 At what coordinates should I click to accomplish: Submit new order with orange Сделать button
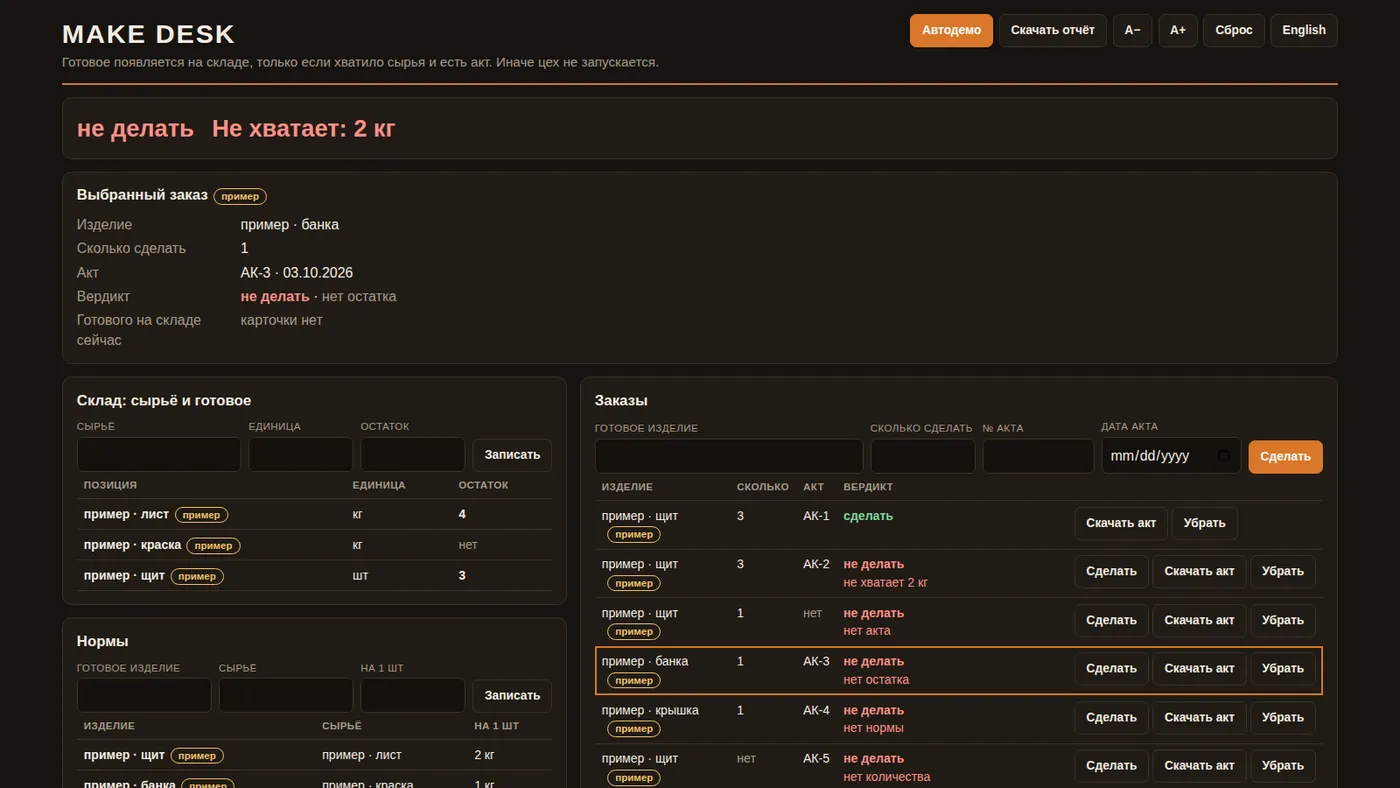click(x=1285, y=457)
